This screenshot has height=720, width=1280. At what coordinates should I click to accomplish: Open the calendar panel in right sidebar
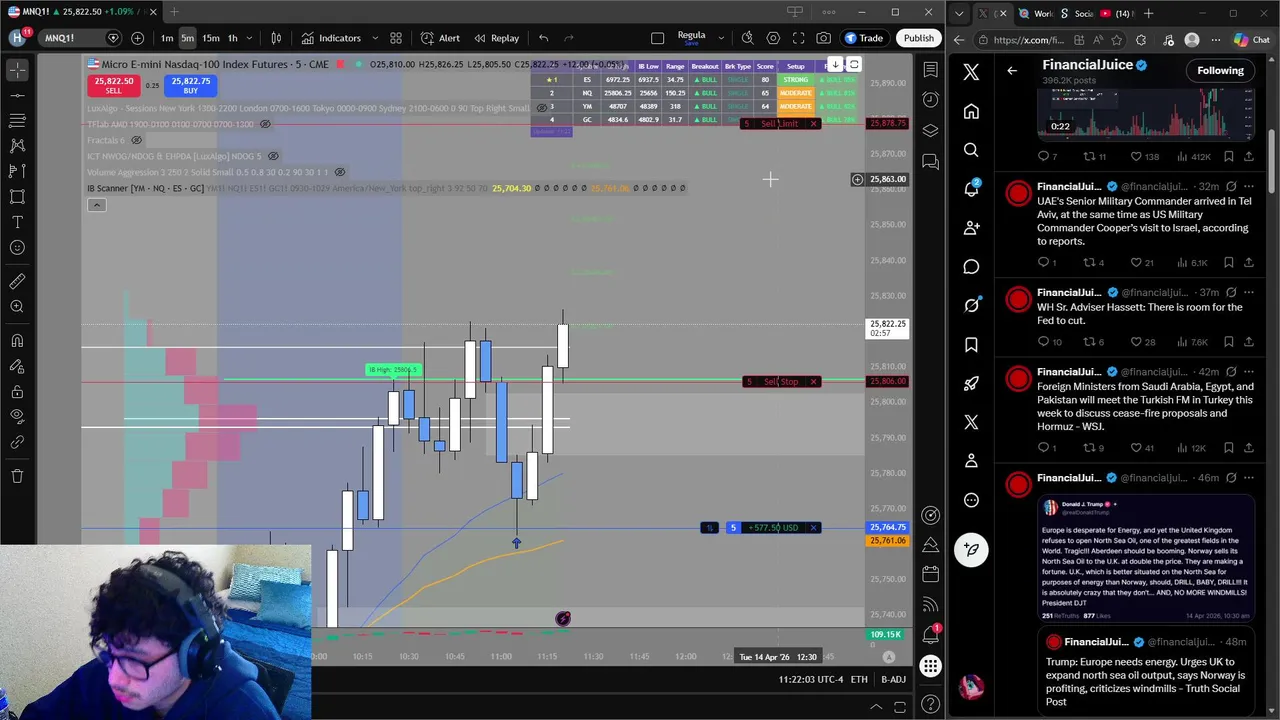930,574
